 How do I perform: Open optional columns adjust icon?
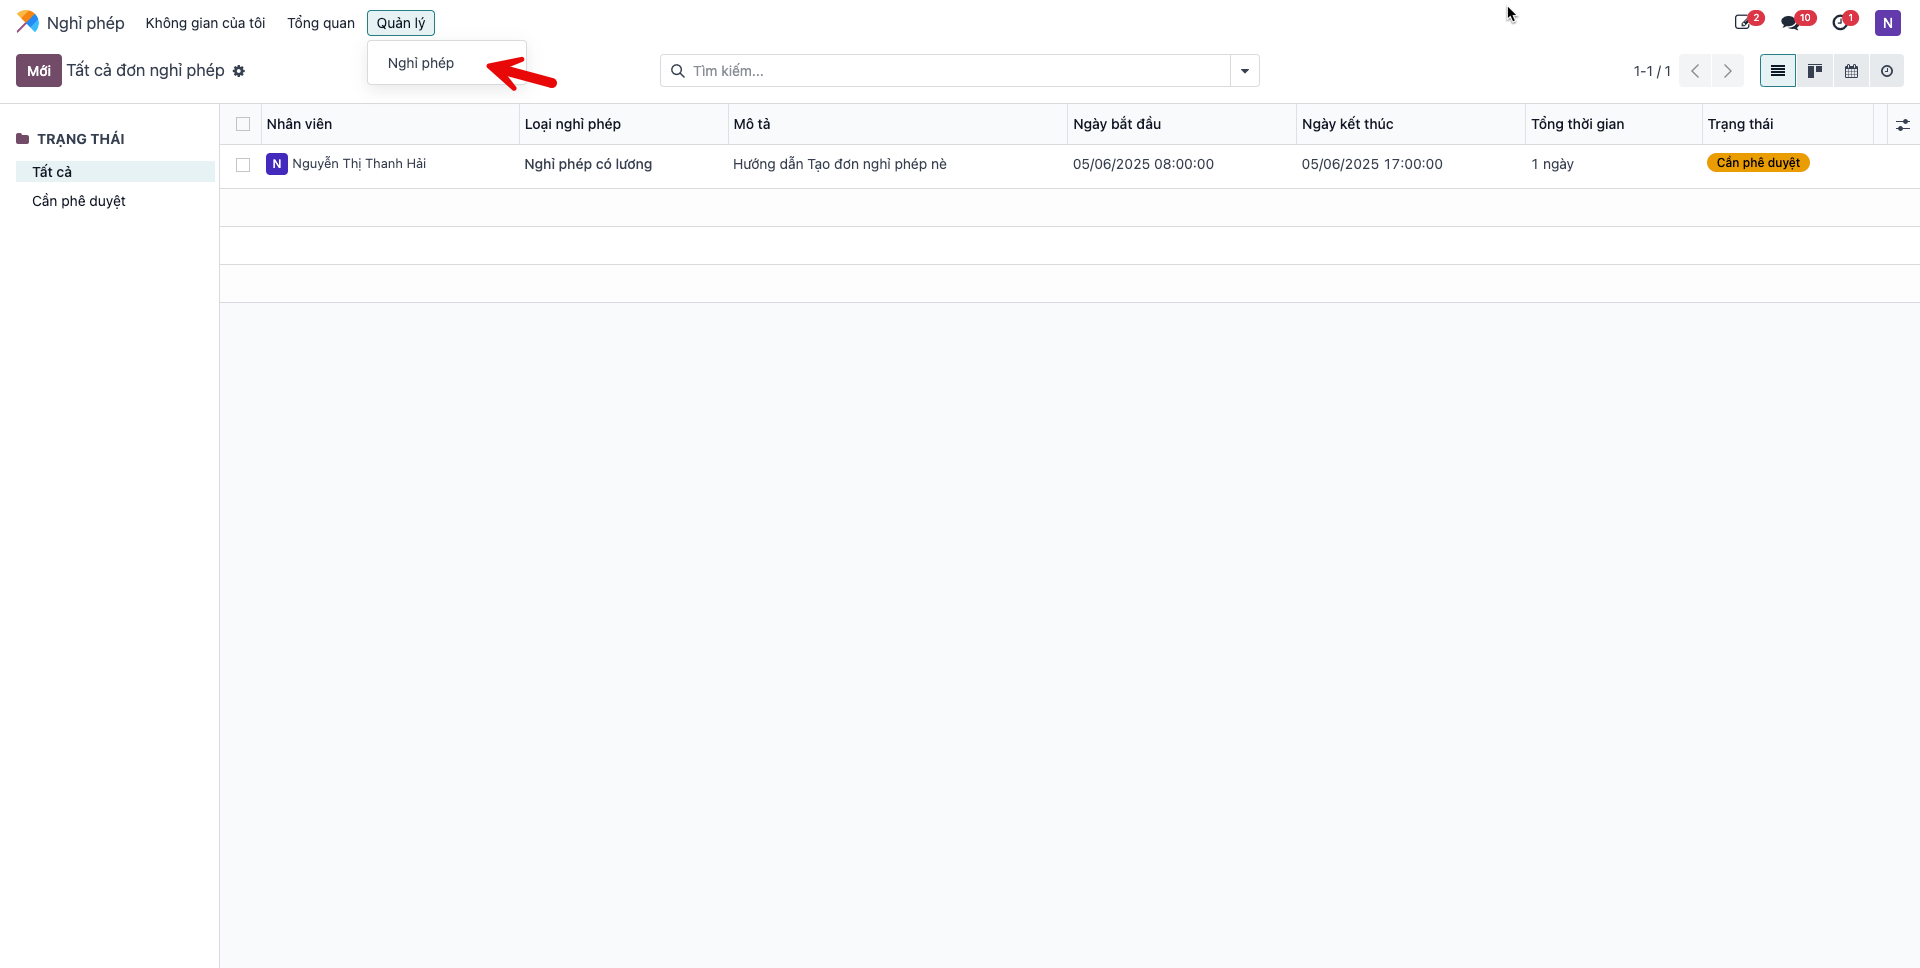(x=1902, y=125)
